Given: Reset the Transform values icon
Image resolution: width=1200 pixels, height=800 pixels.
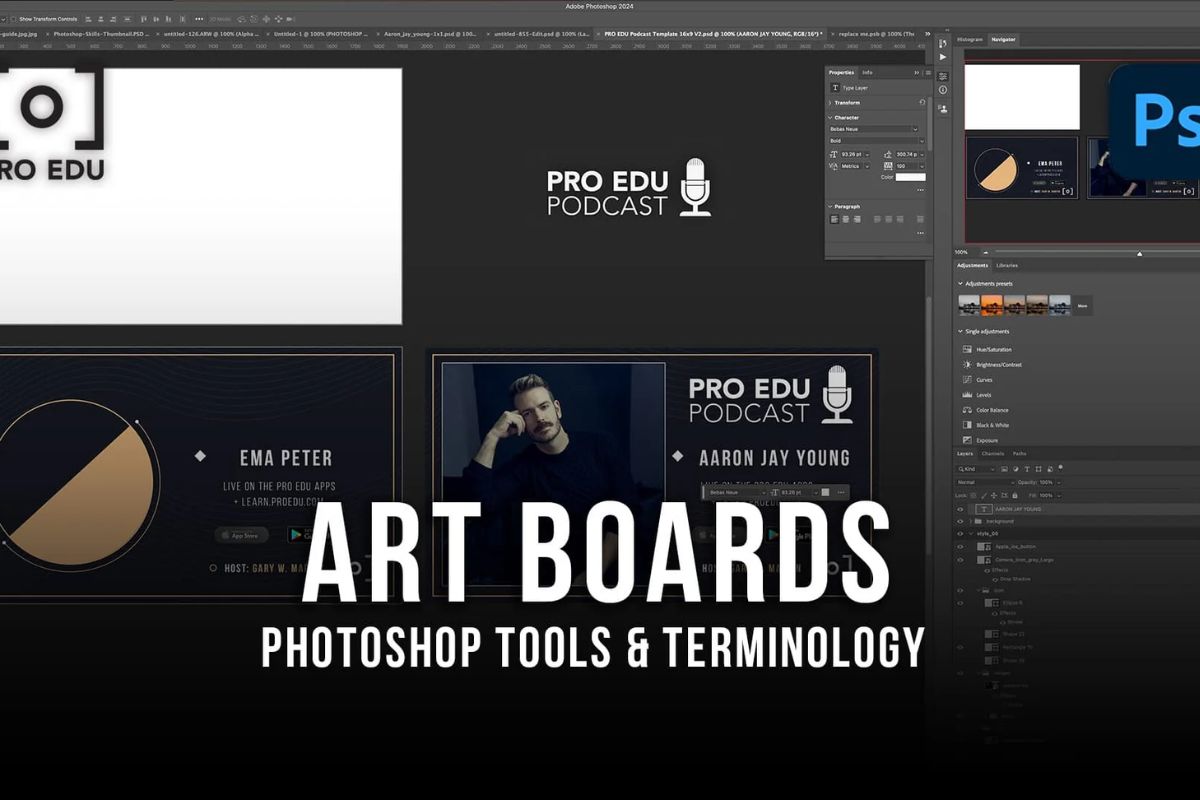Looking at the screenshot, I should [x=921, y=102].
